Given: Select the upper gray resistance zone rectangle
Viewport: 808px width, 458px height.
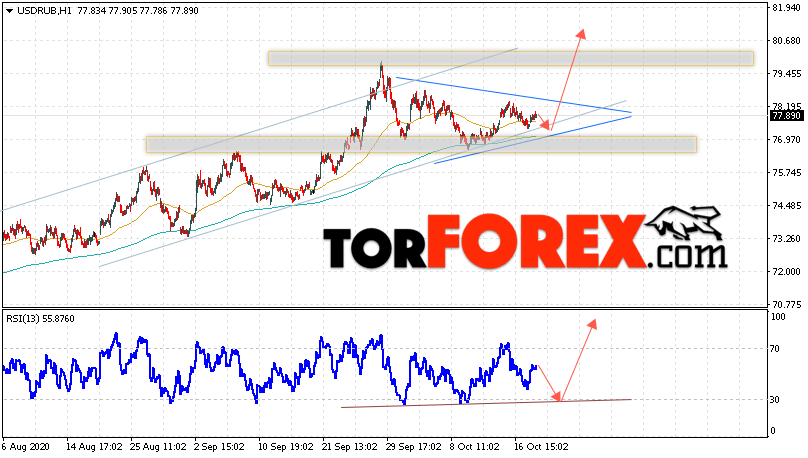Looking at the screenshot, I should click(x=511, y=58).
